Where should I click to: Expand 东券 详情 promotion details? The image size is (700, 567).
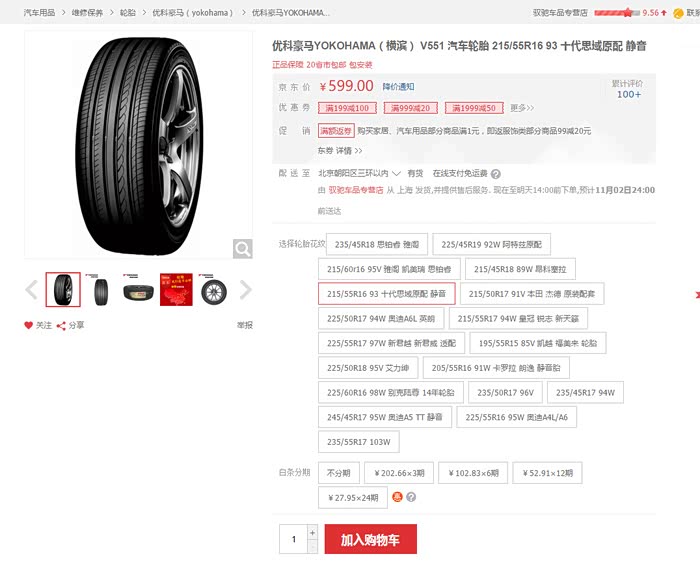(x=340, y=150)
